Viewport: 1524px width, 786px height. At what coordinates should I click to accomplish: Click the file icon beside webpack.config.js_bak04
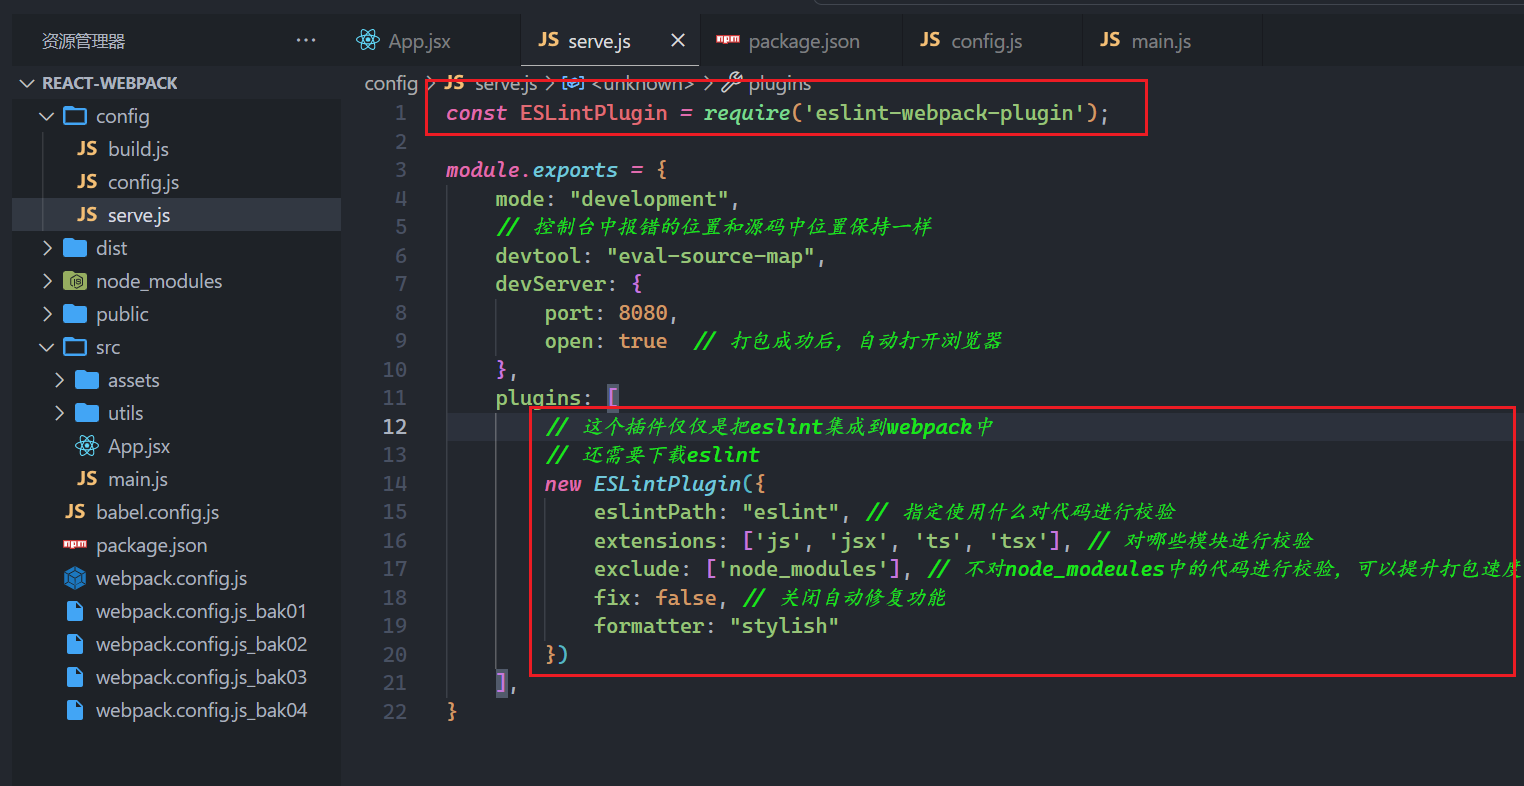click(75, 710)
